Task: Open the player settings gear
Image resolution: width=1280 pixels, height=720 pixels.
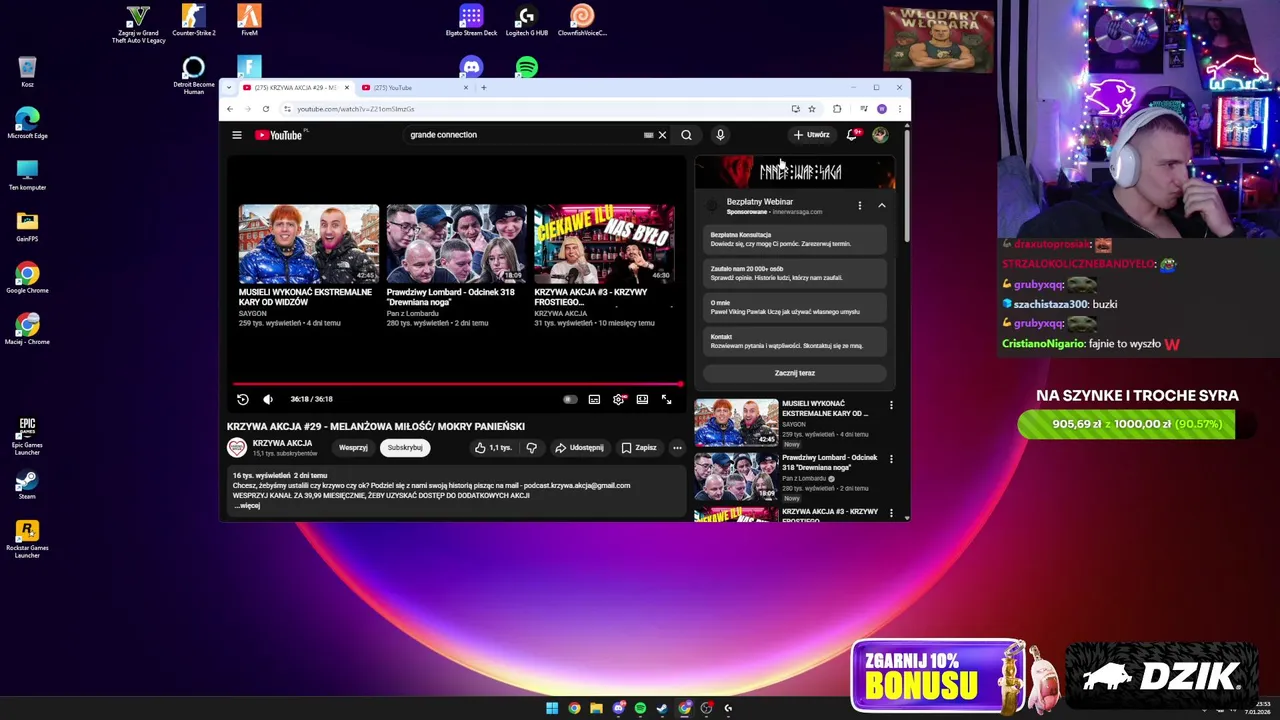Action: [619, 399]
